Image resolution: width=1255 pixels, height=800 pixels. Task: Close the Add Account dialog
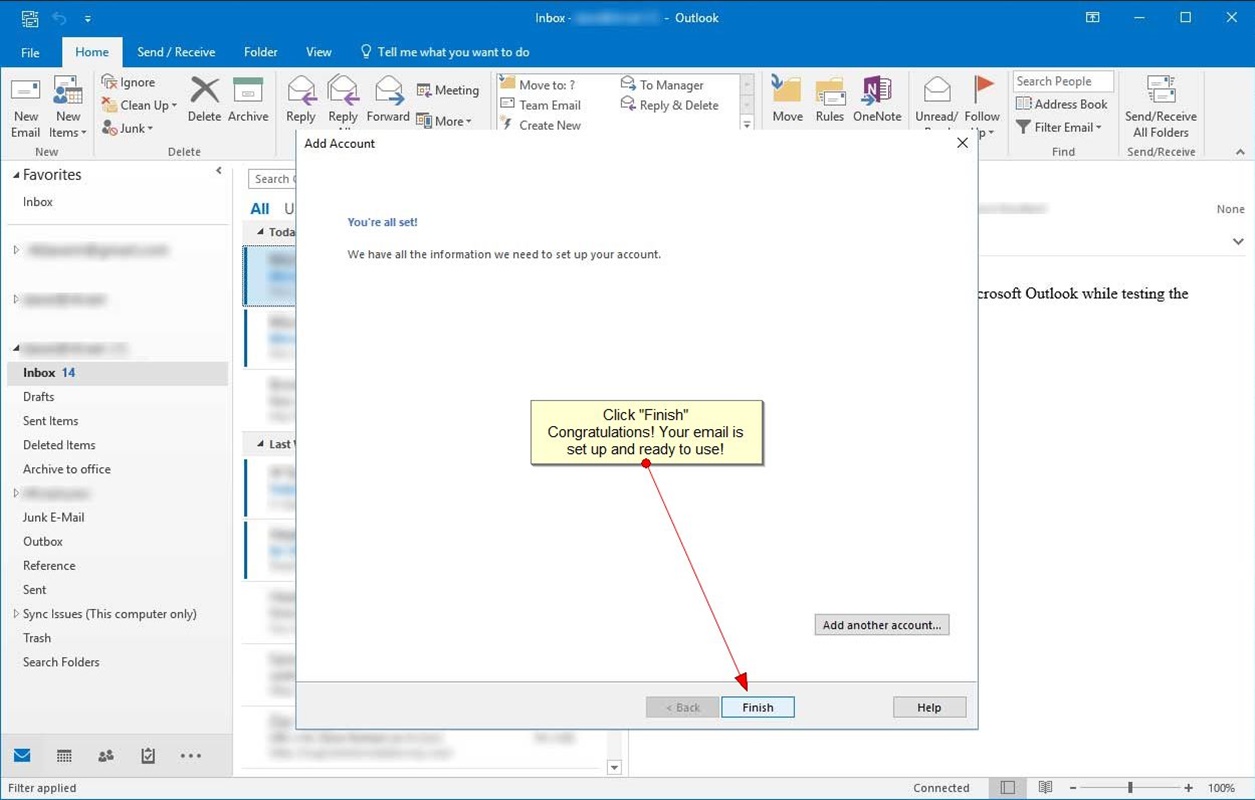962,143
